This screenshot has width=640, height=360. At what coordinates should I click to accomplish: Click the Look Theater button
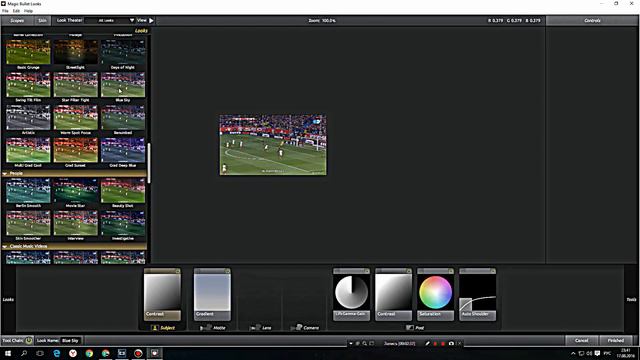[69, 20]
